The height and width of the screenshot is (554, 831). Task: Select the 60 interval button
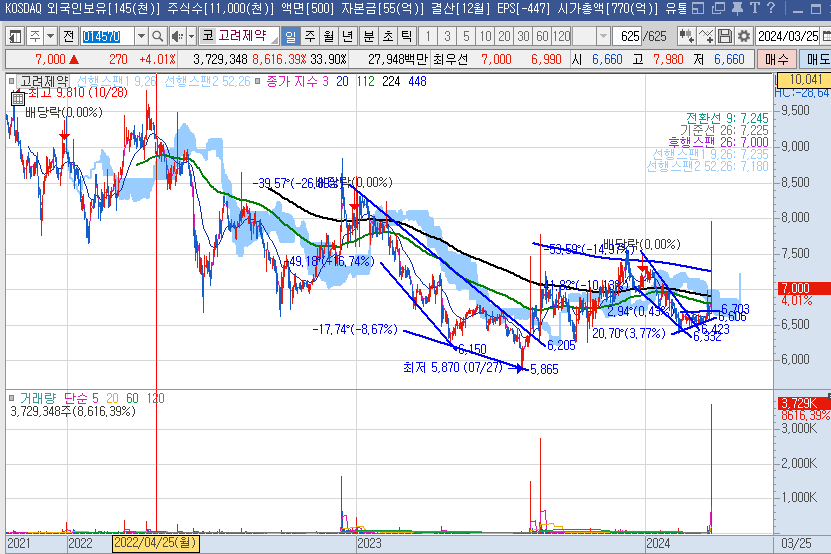point(542,36)
